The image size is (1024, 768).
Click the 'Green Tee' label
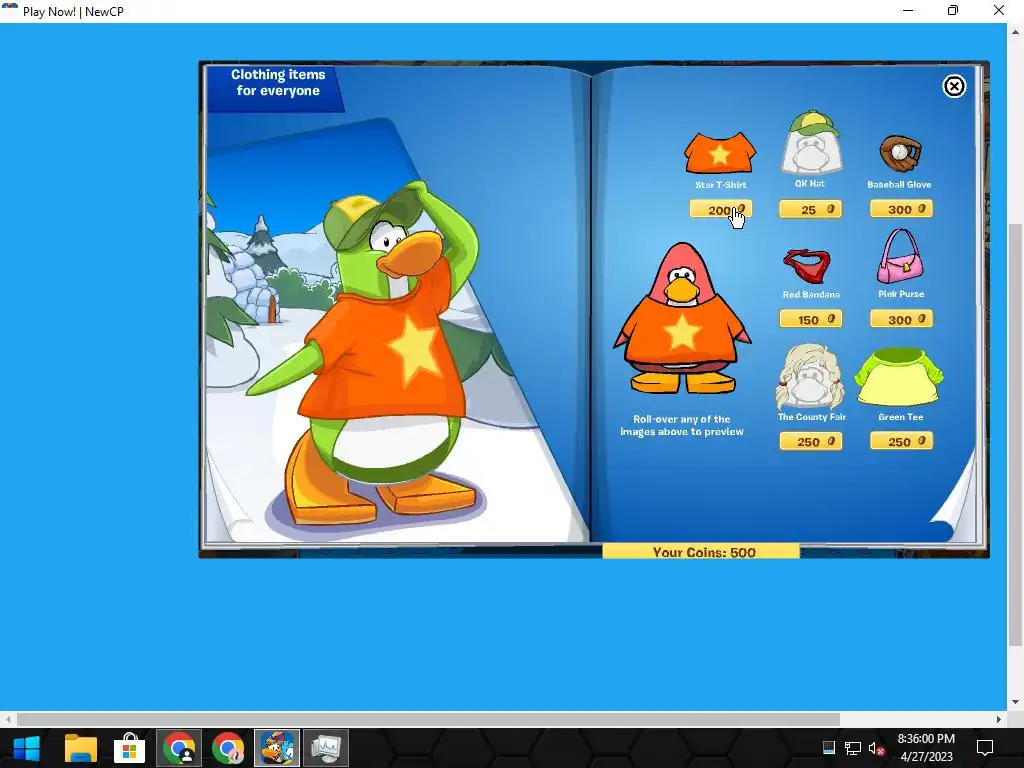pos(901,417)
